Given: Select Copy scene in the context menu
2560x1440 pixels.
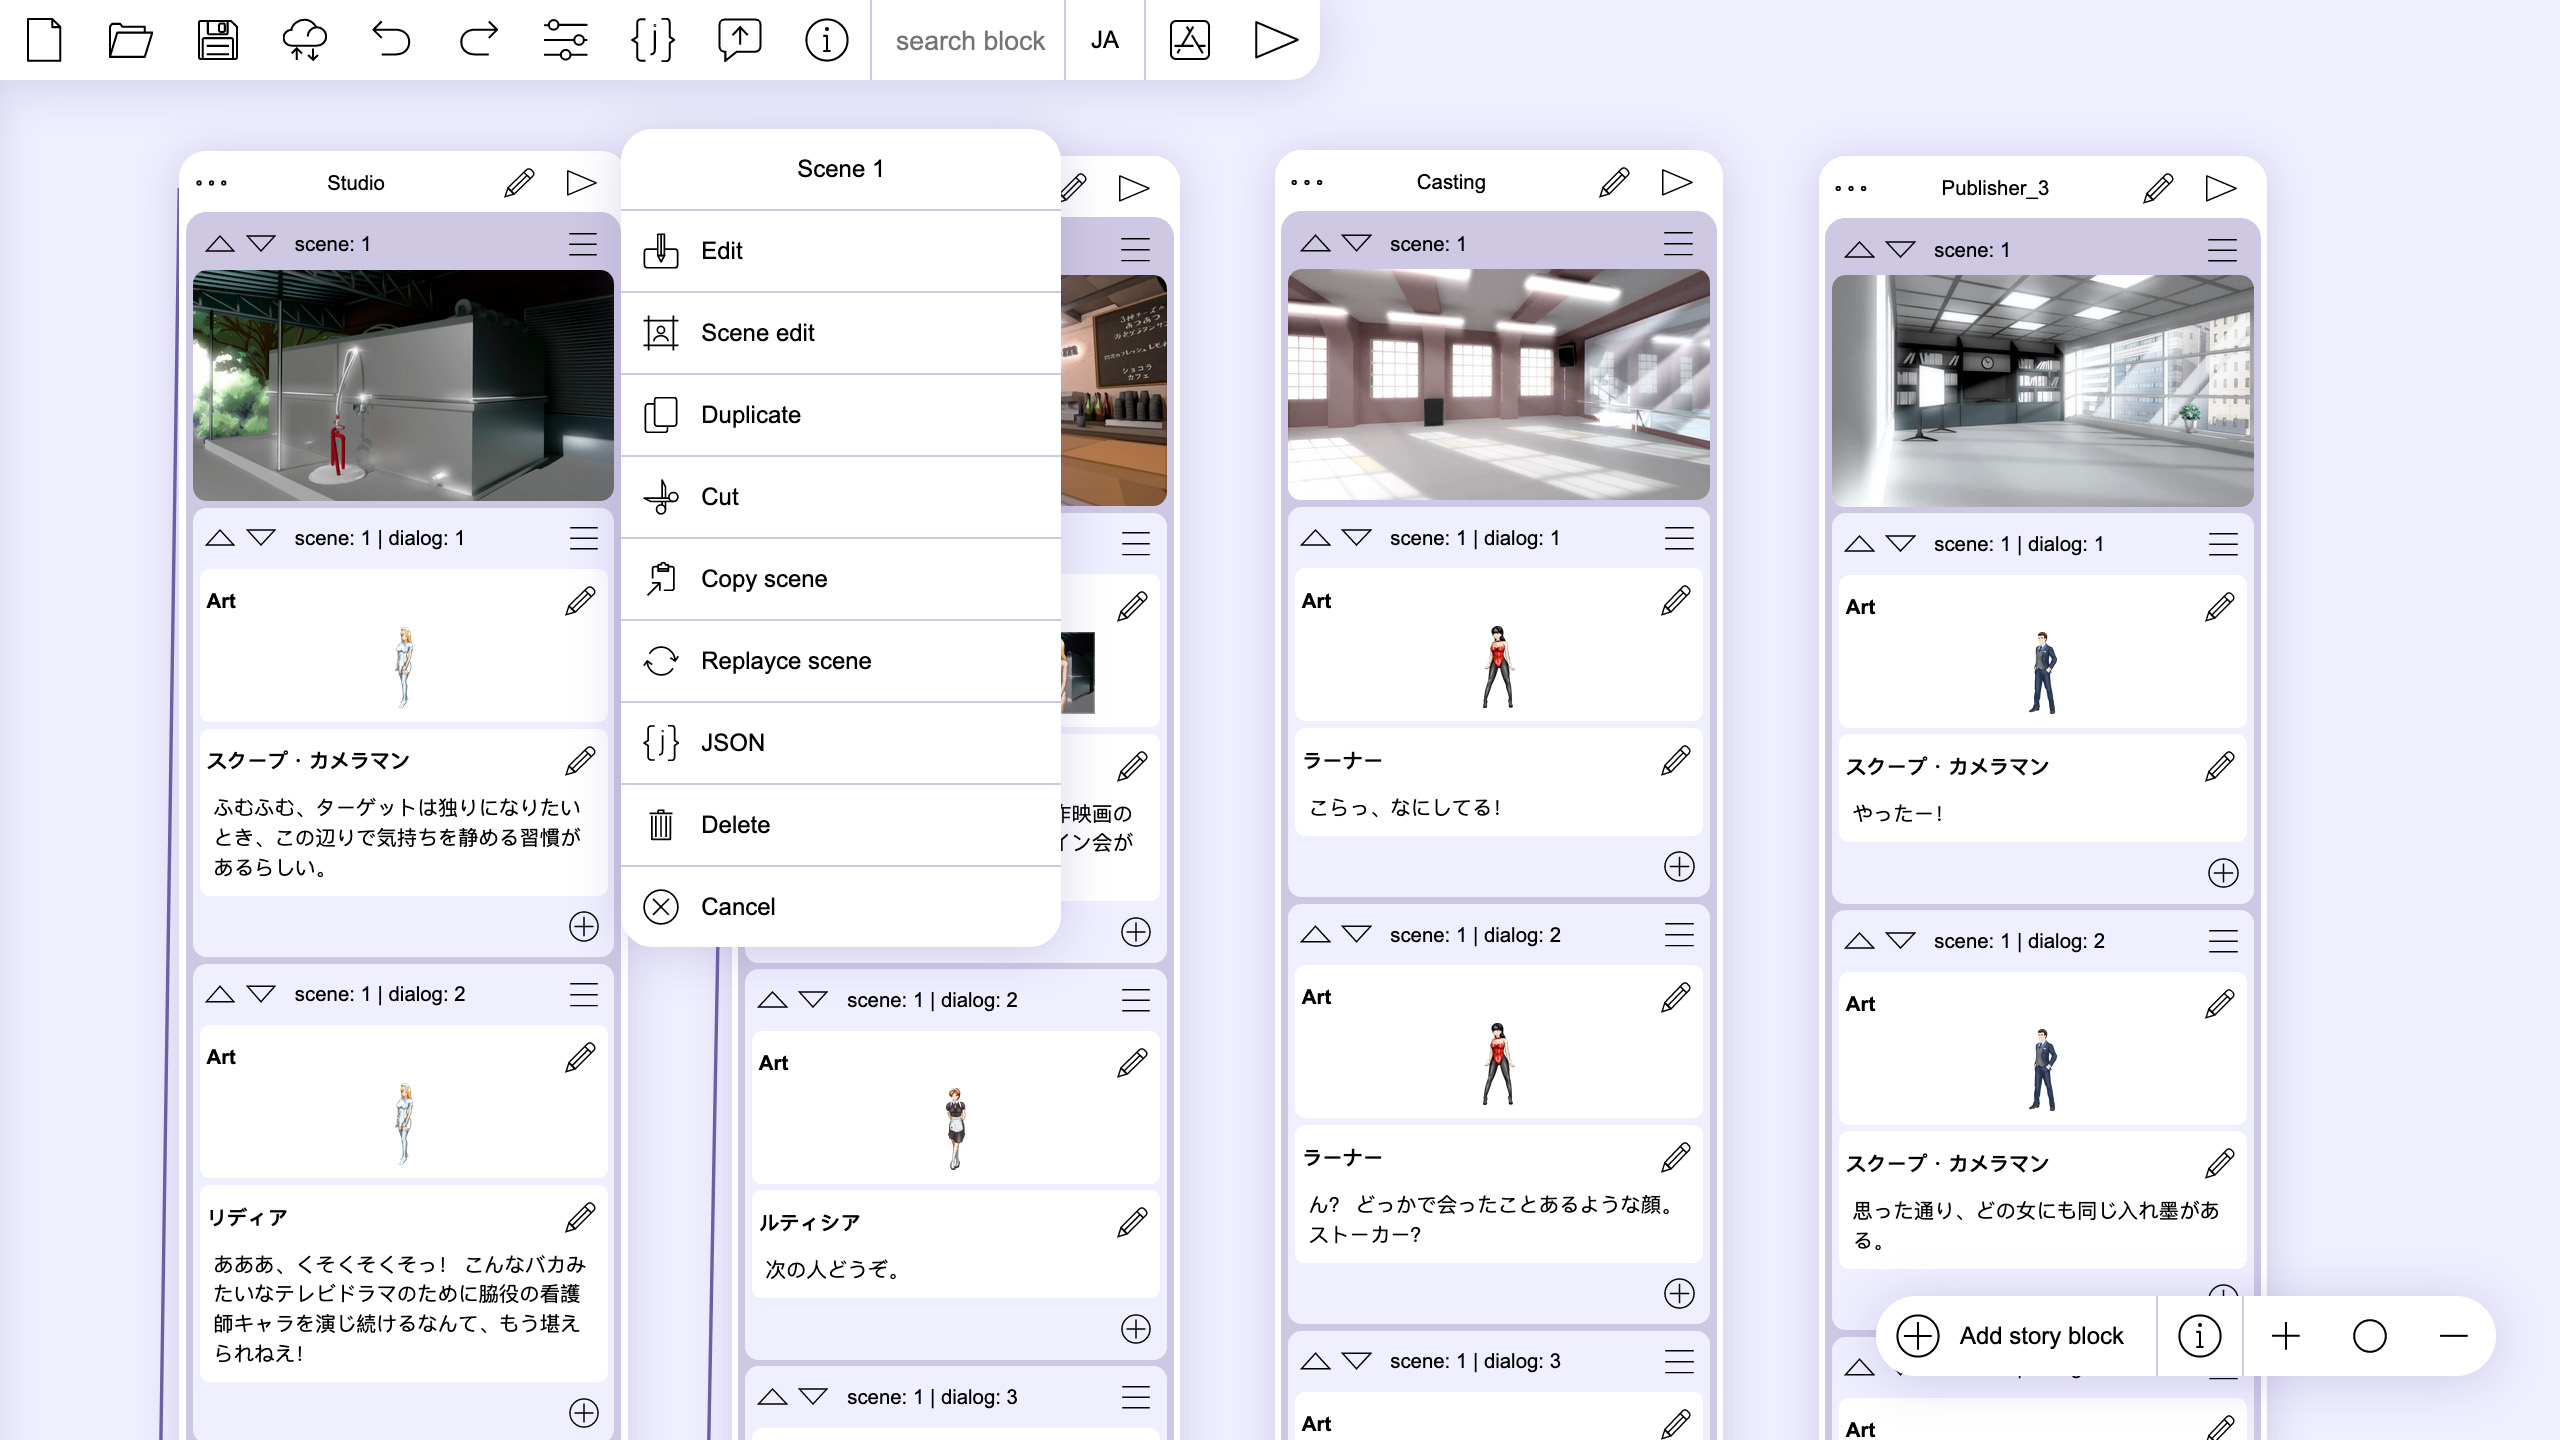Looking at the screenshot, I should [763, 578].
